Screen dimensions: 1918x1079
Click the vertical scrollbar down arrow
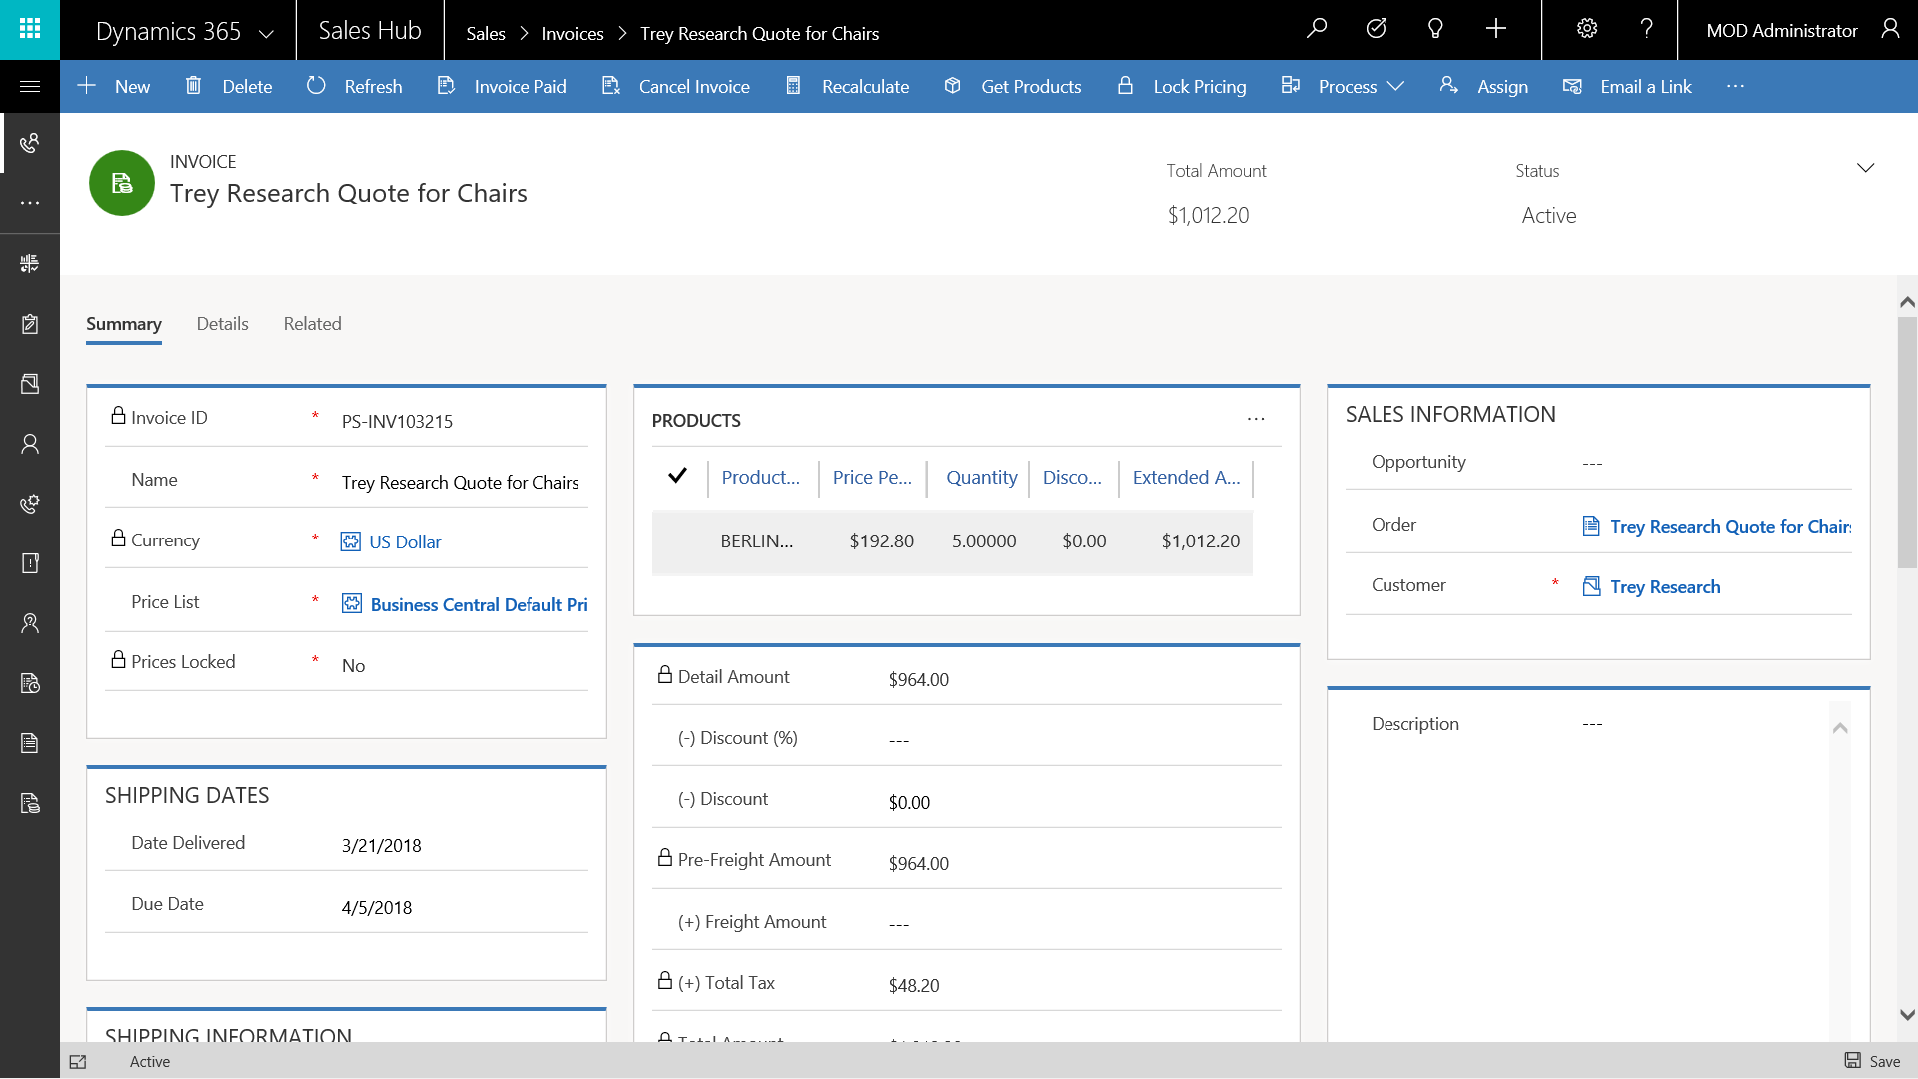click(x=1907, y=1014)
